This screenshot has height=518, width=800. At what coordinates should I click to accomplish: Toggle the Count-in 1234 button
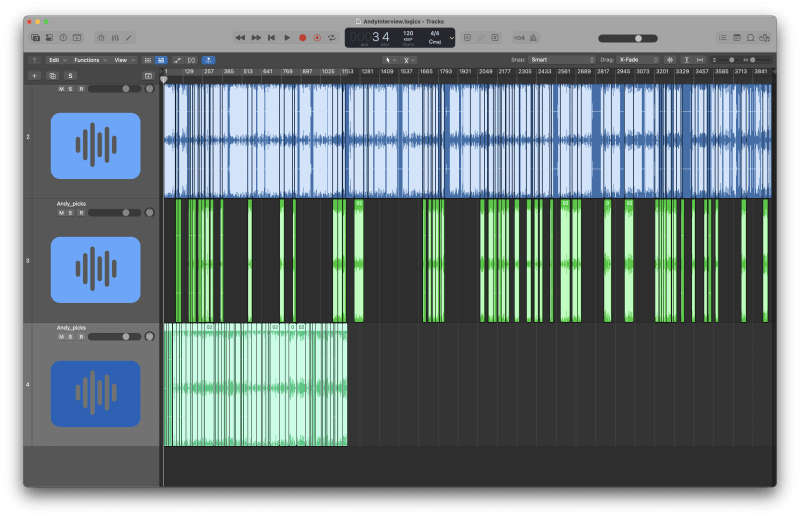click(519, 38)
